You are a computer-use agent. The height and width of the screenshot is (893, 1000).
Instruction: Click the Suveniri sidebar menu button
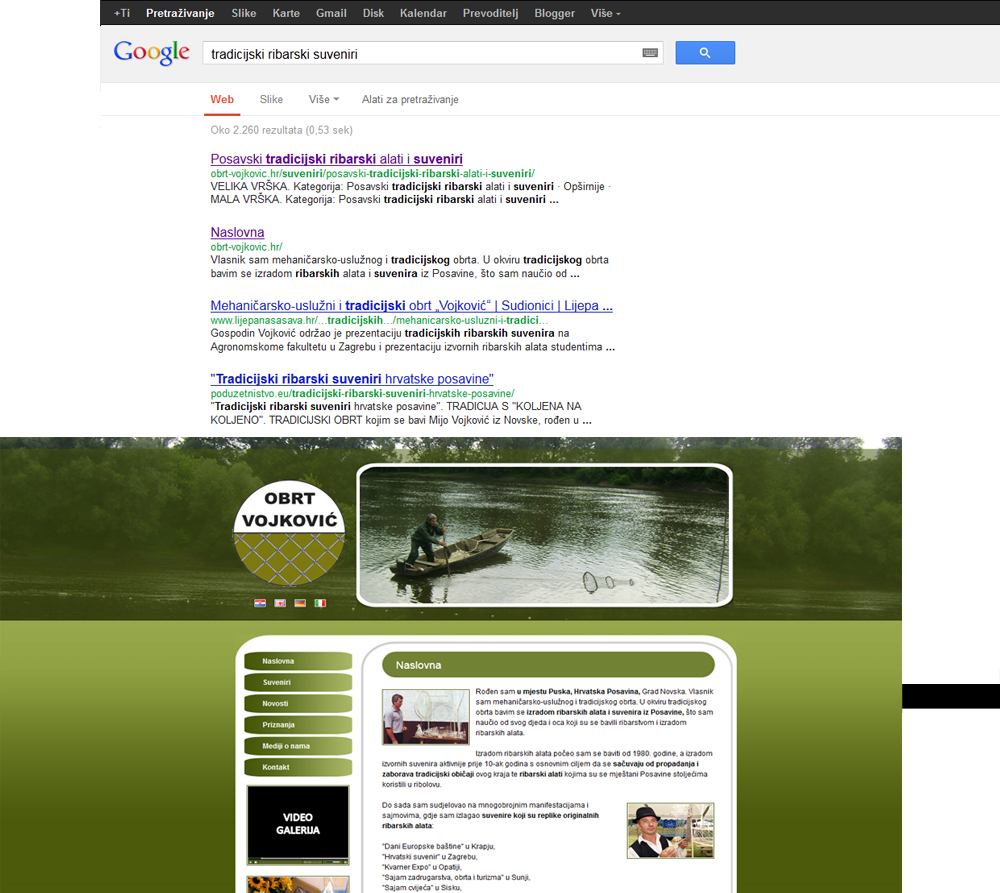tap(298, 683)
